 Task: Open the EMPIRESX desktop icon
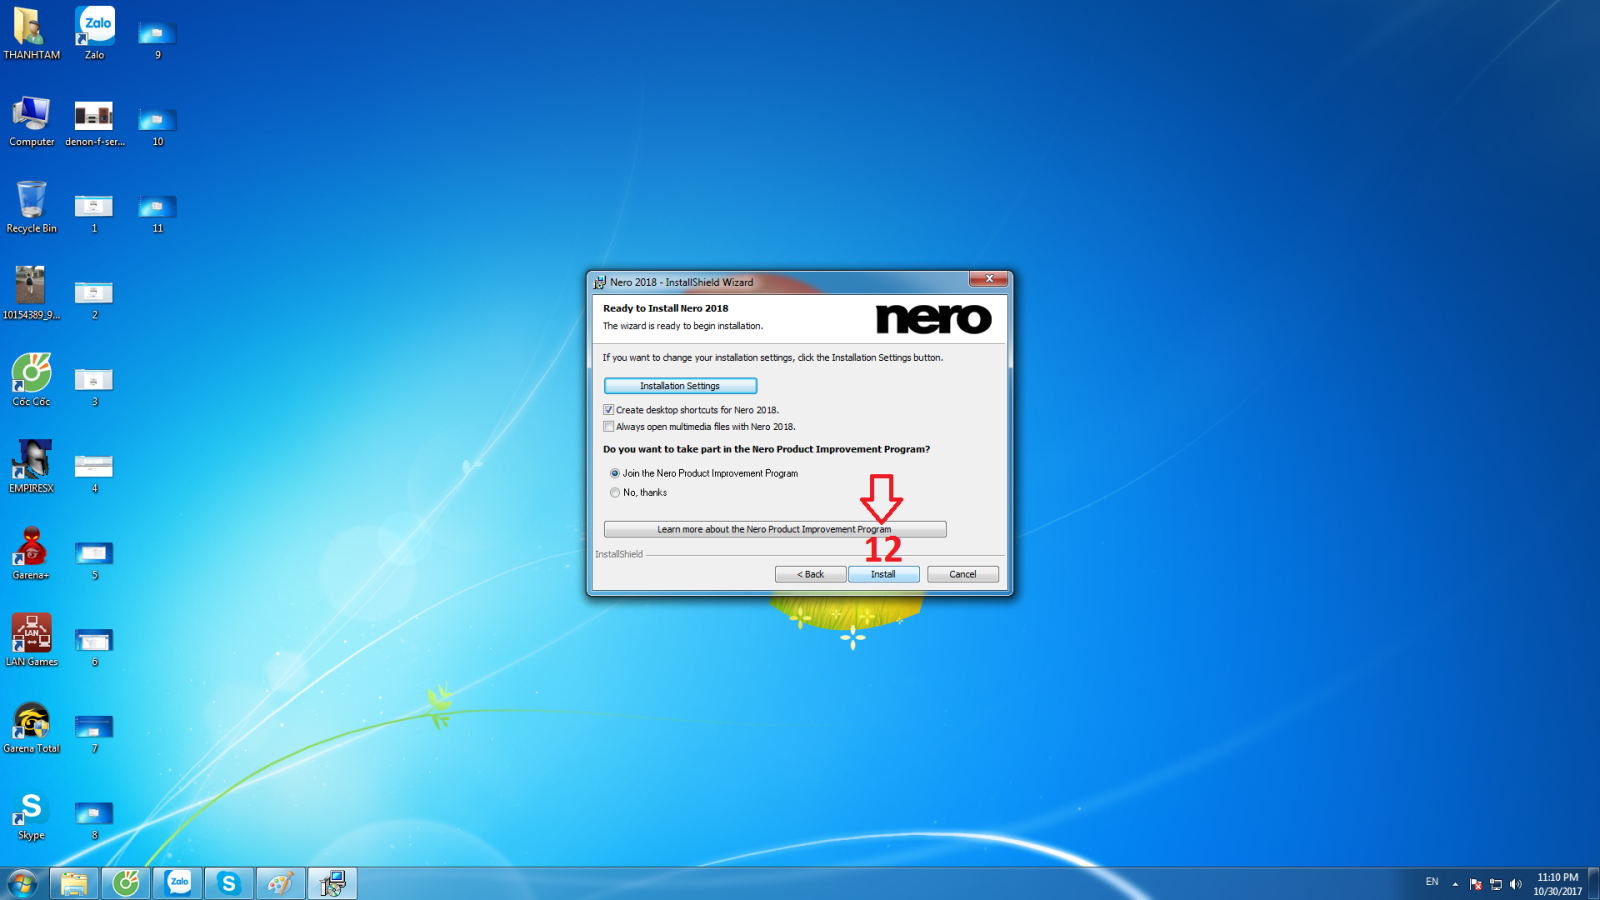pos(31,463)
